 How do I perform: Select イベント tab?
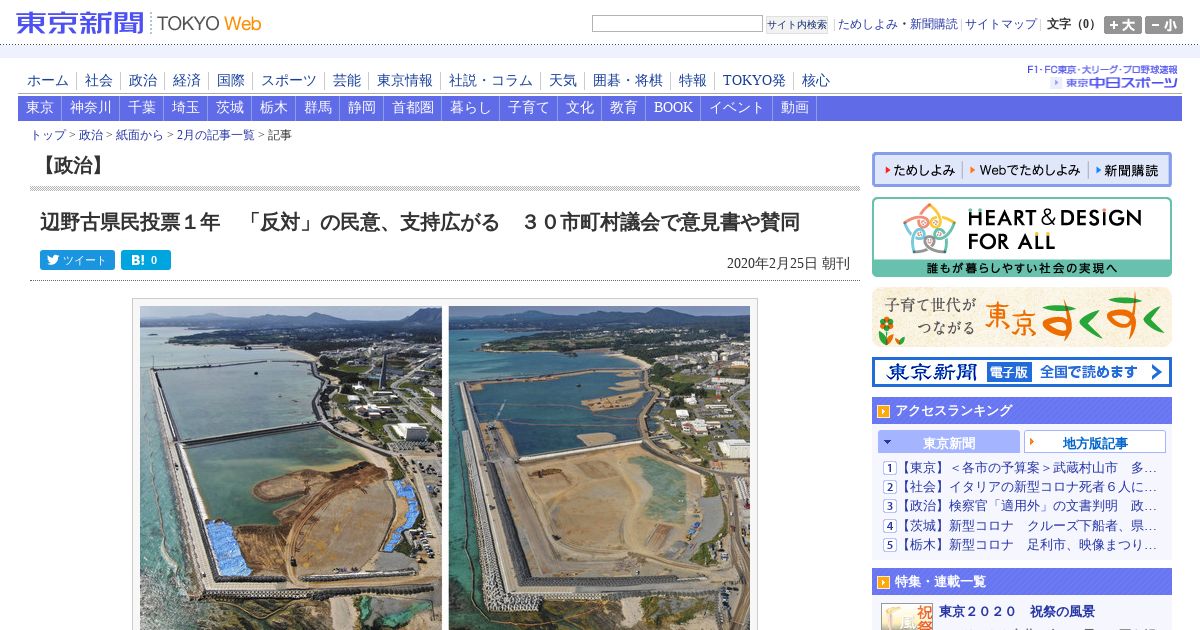tap(738, 108)
